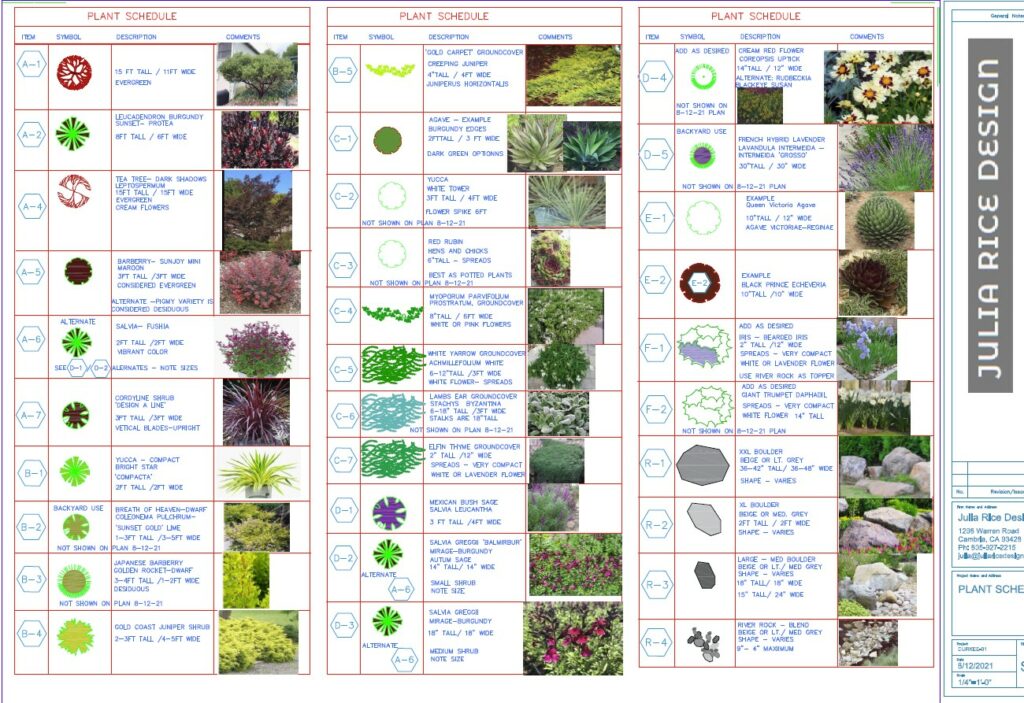Click the White Yarrow groundcover hatch symbol C-5
Screen dimensions: 1024x703
point(392,365)
